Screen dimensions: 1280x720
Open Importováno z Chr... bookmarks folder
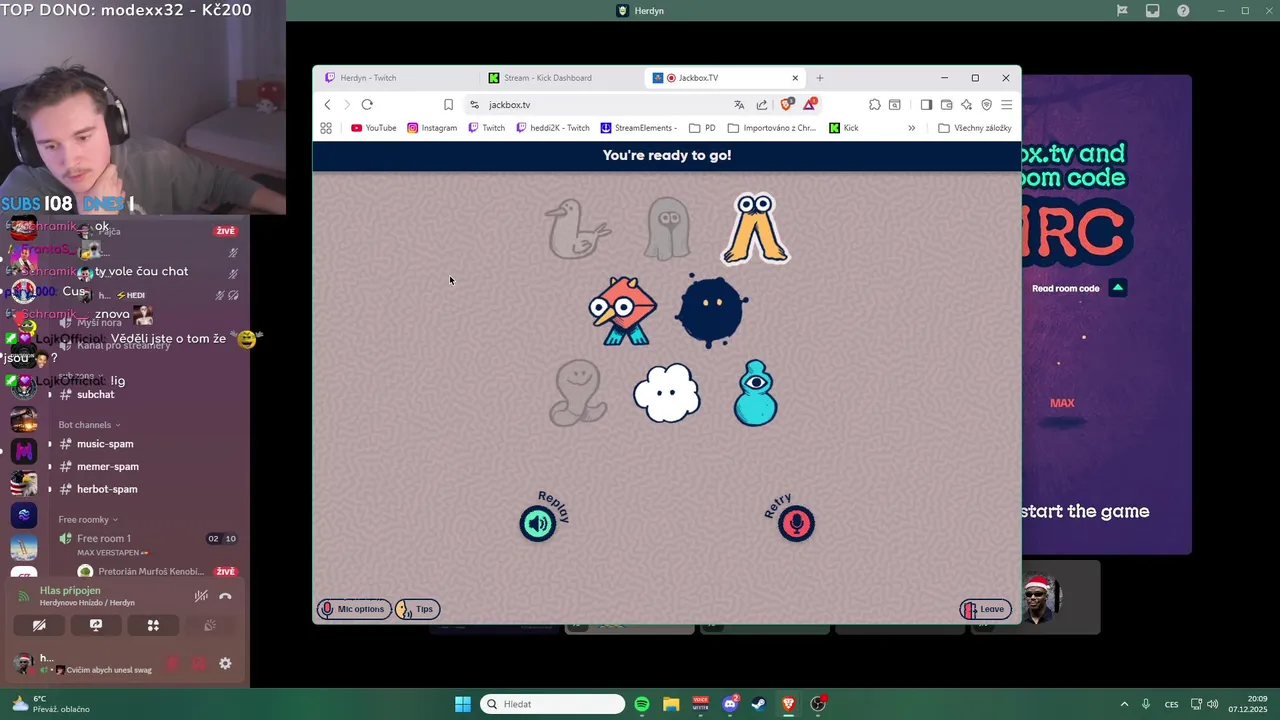772,128
